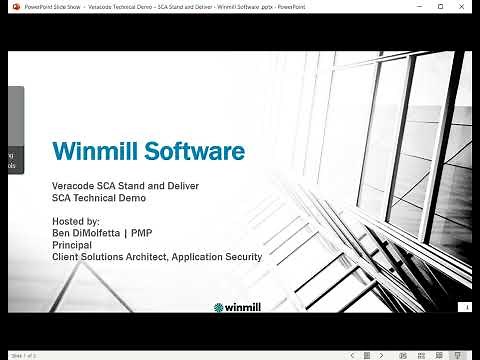Switch to Slide Sorter view icon

click(x=421, y=356)
